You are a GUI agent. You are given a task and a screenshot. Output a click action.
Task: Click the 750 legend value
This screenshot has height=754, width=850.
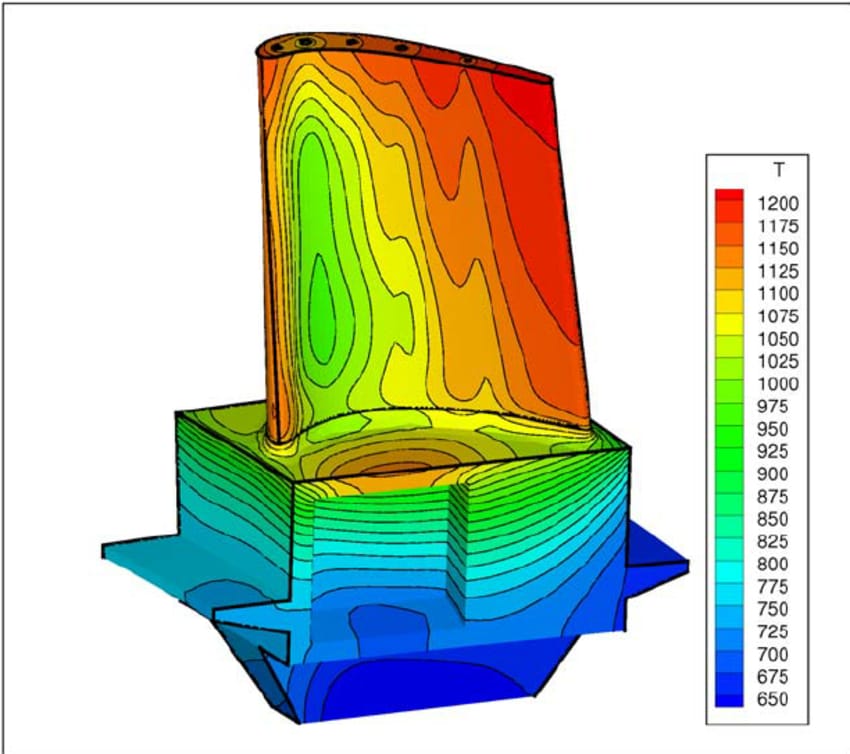772,609
